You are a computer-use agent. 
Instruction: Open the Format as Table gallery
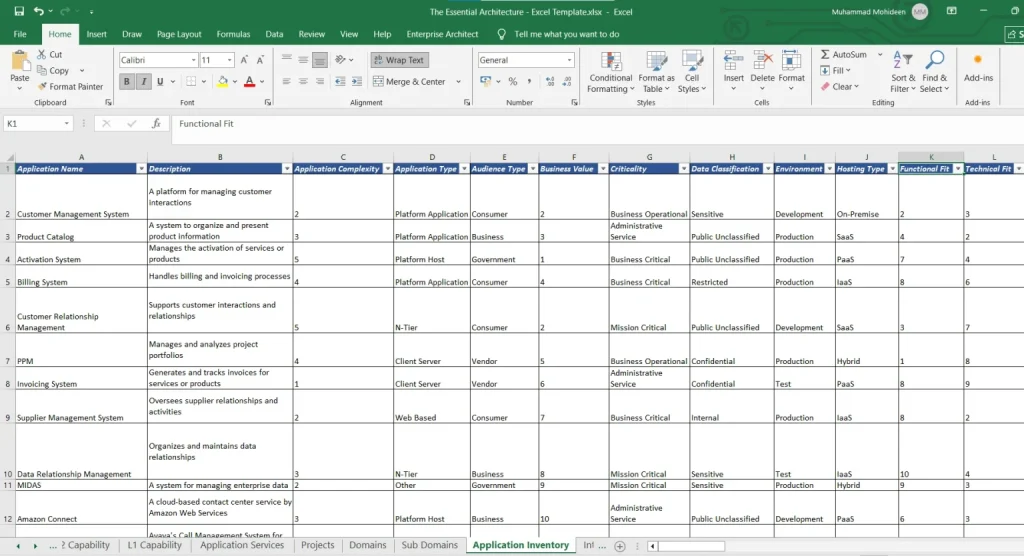pyautogui.click(x=656, y=72)
